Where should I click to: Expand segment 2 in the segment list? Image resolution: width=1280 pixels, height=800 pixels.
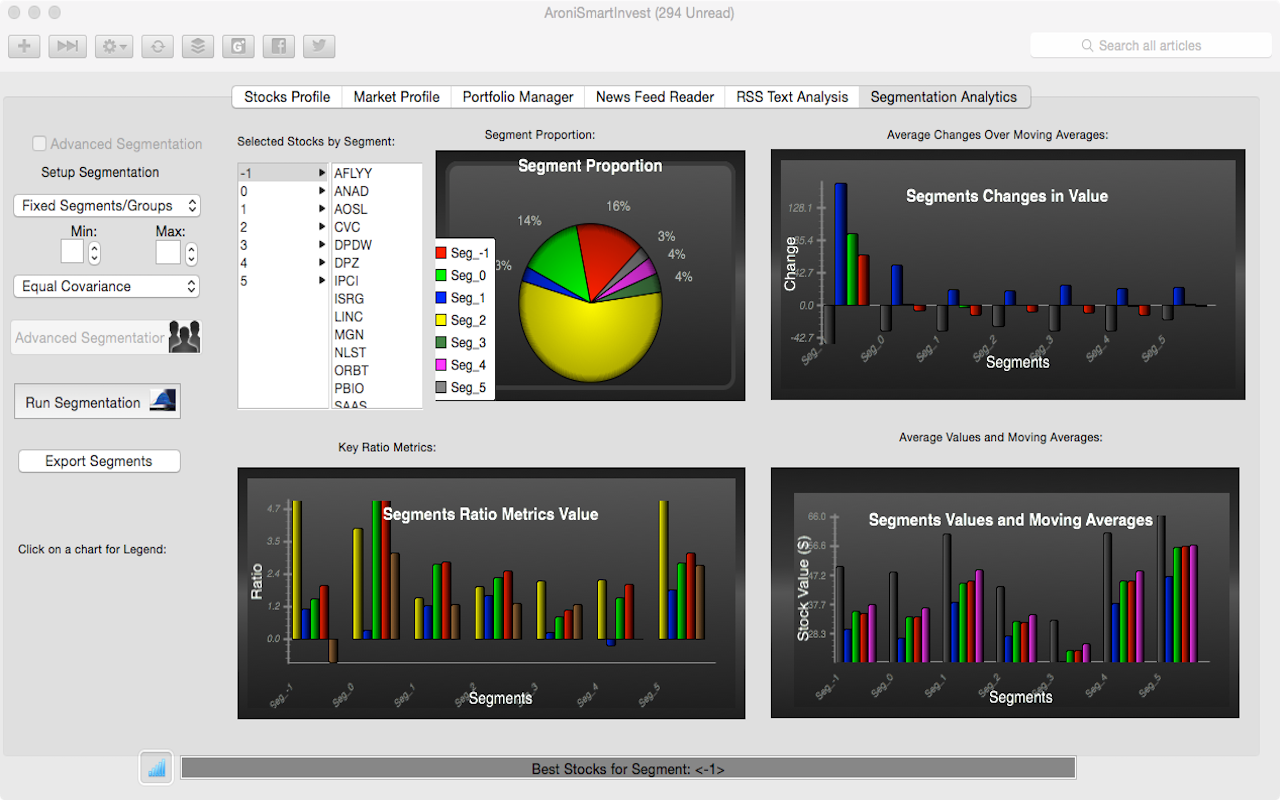322,227
